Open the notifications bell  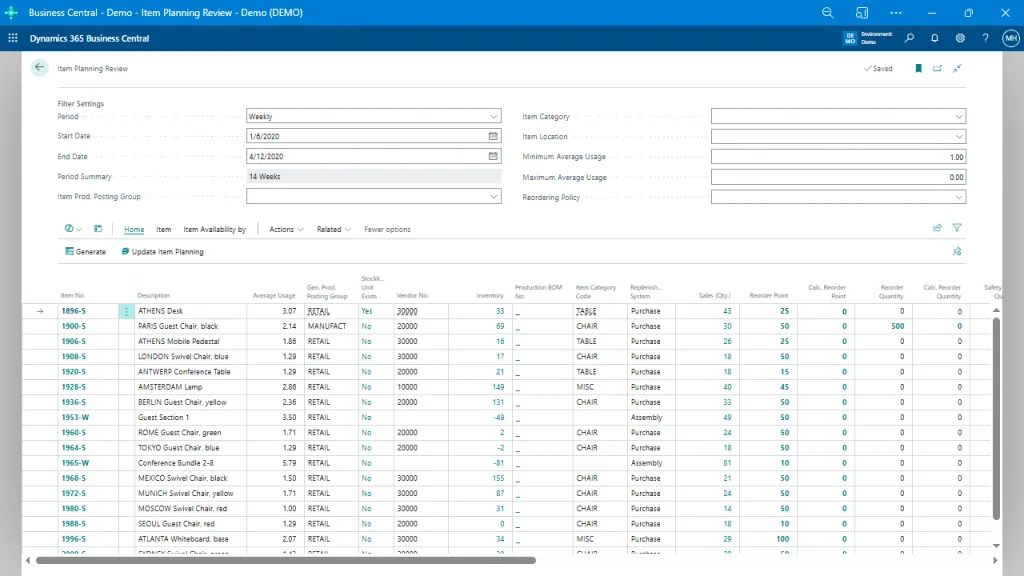pos(933,37)
